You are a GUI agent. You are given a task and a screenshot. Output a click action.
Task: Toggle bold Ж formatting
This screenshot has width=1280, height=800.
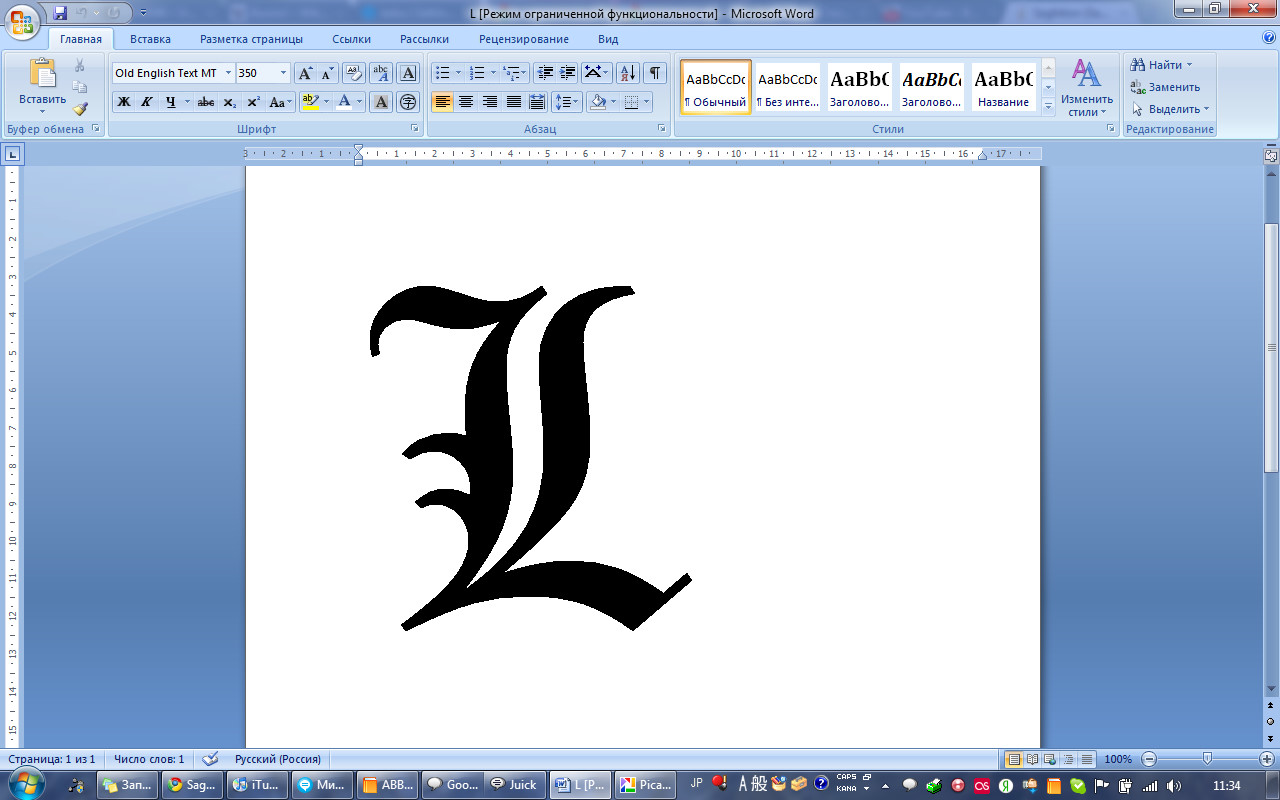pos(124,102)
